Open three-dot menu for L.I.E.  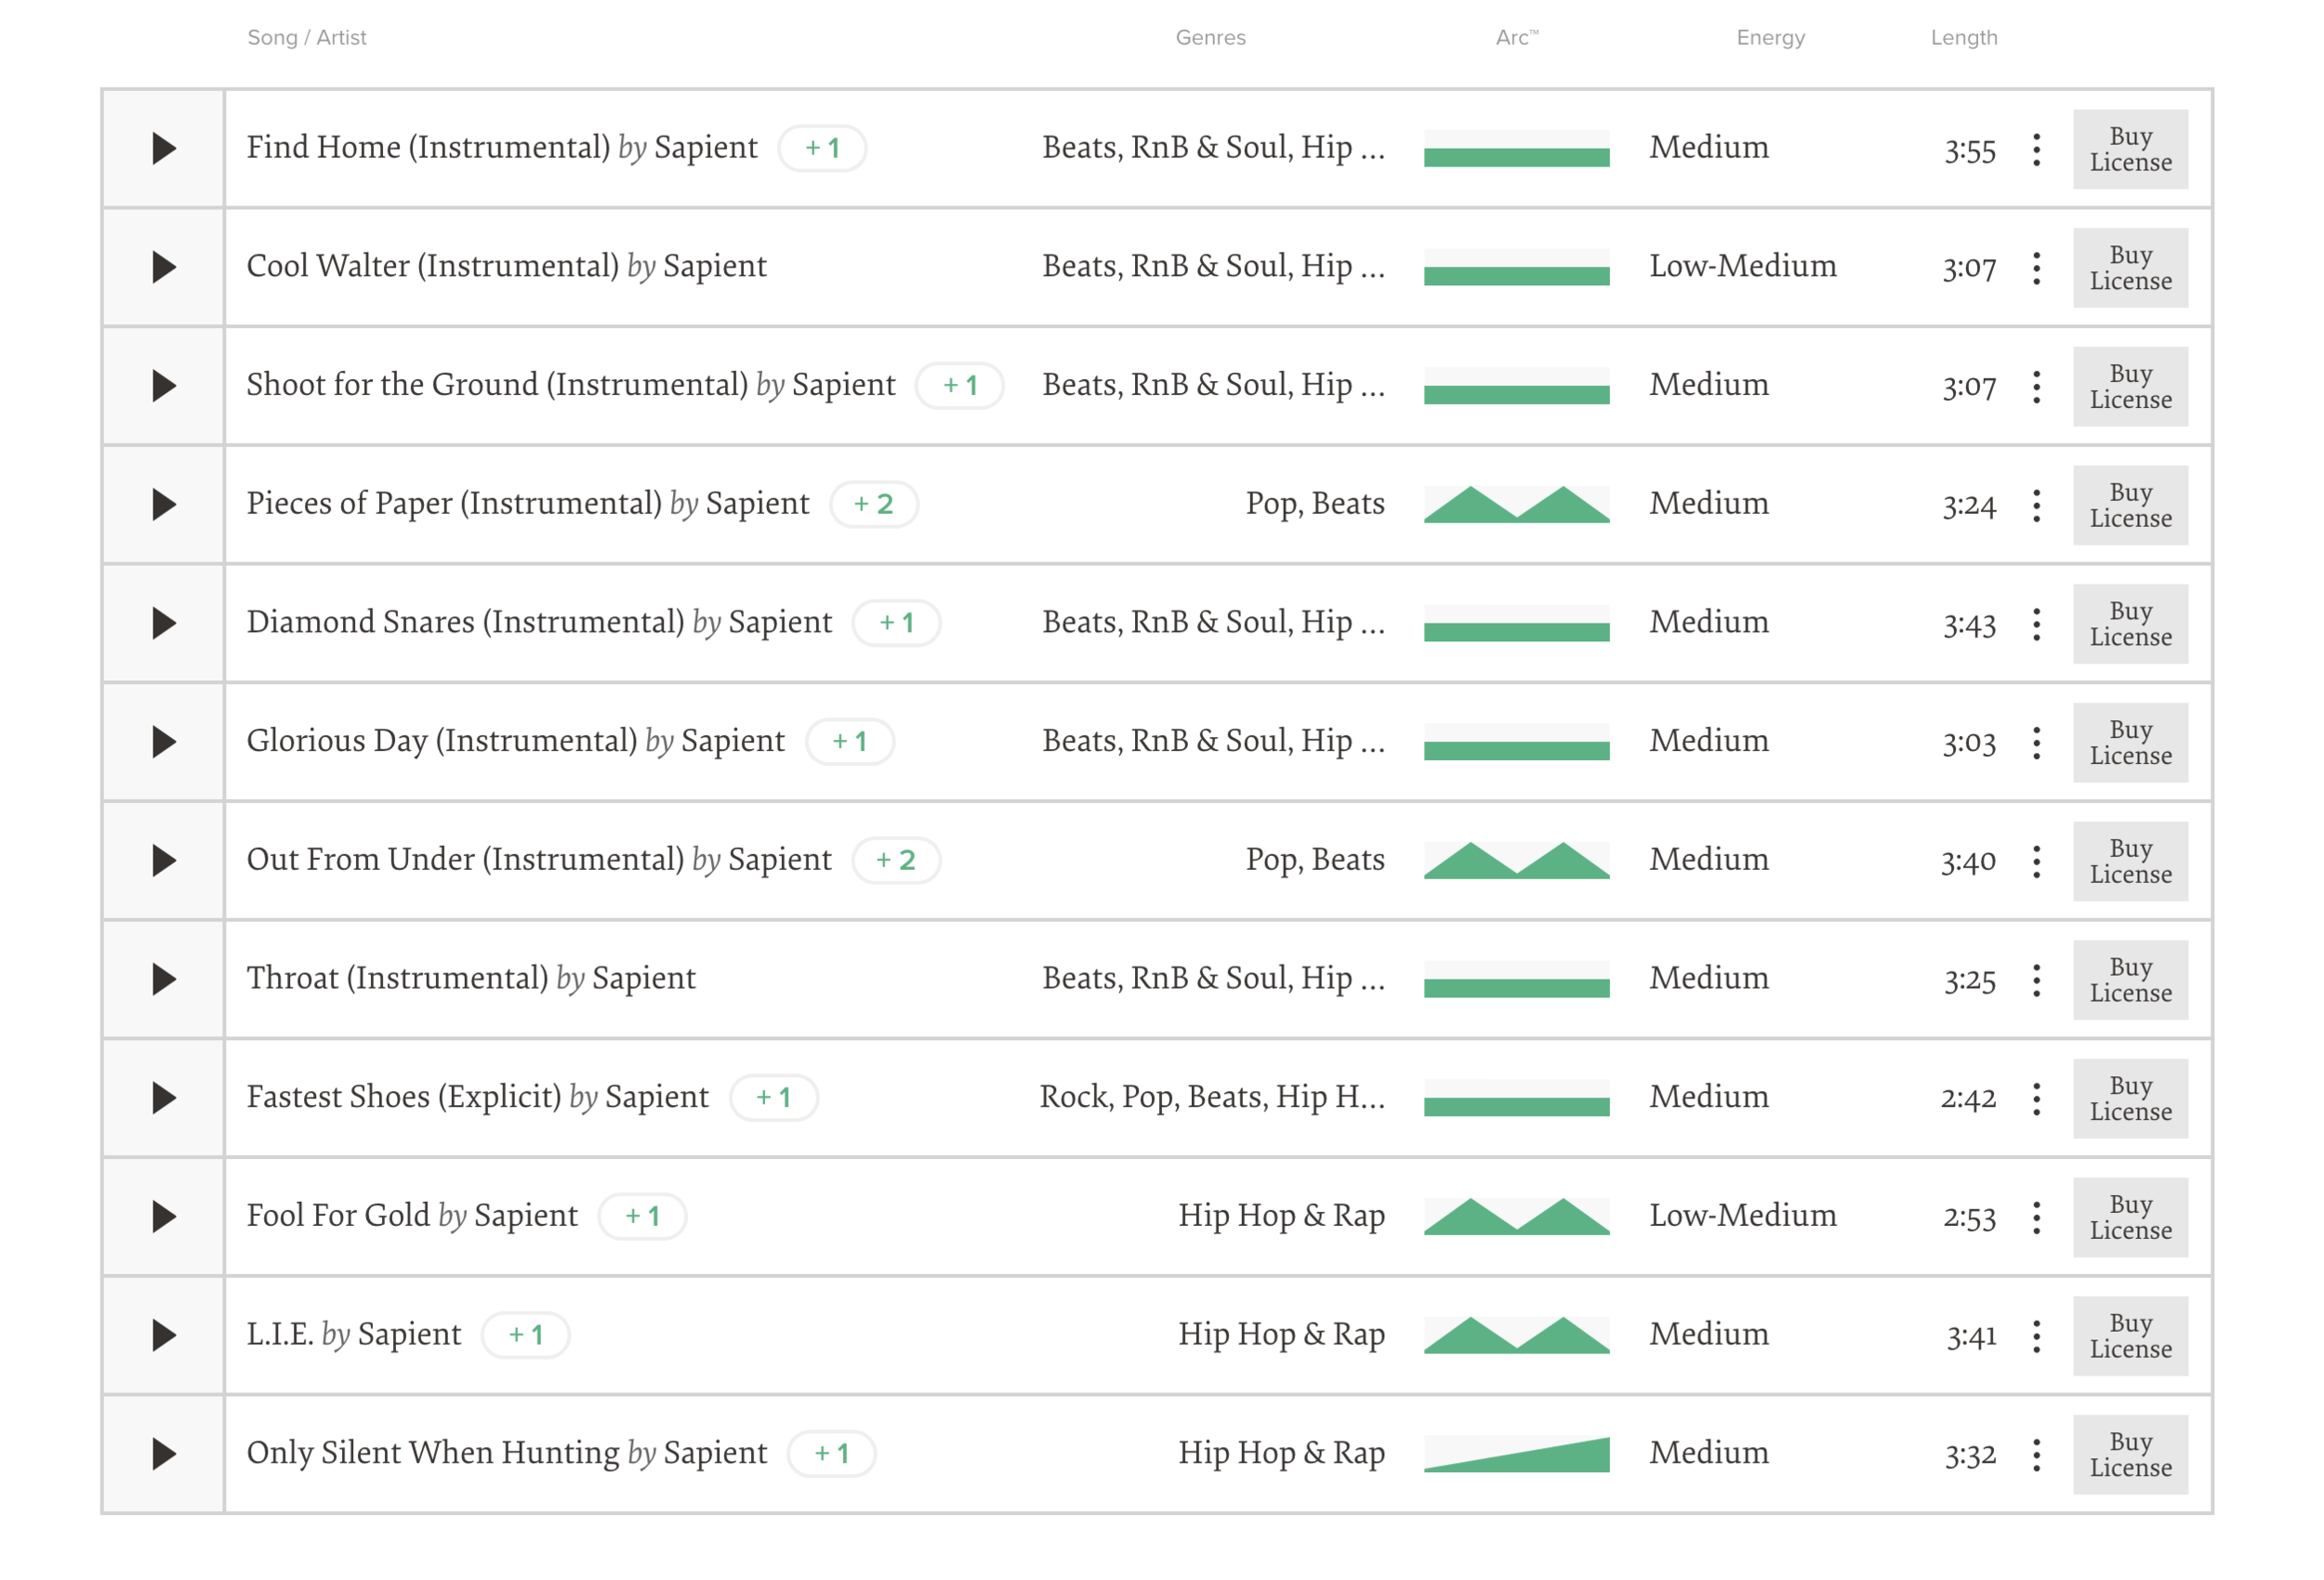(x=2036, y=1336)
